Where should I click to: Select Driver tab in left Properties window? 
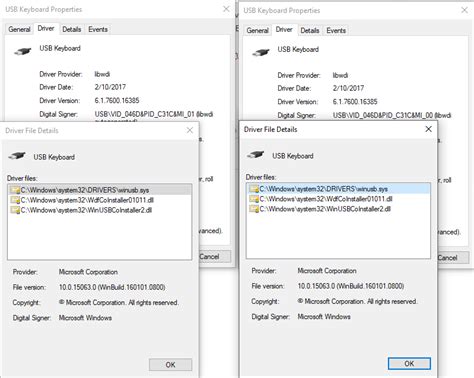pos(46,28)
